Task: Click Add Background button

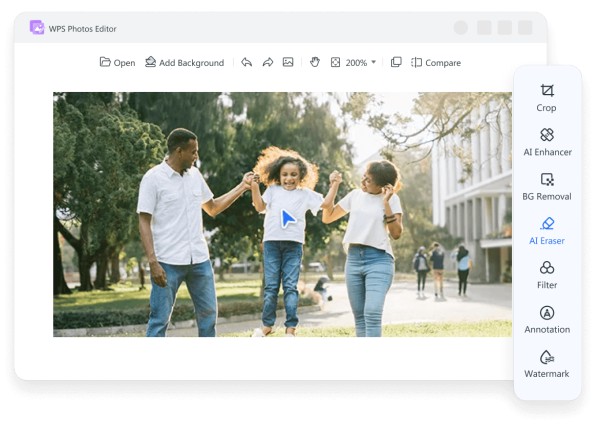Action: click(184, 62)
